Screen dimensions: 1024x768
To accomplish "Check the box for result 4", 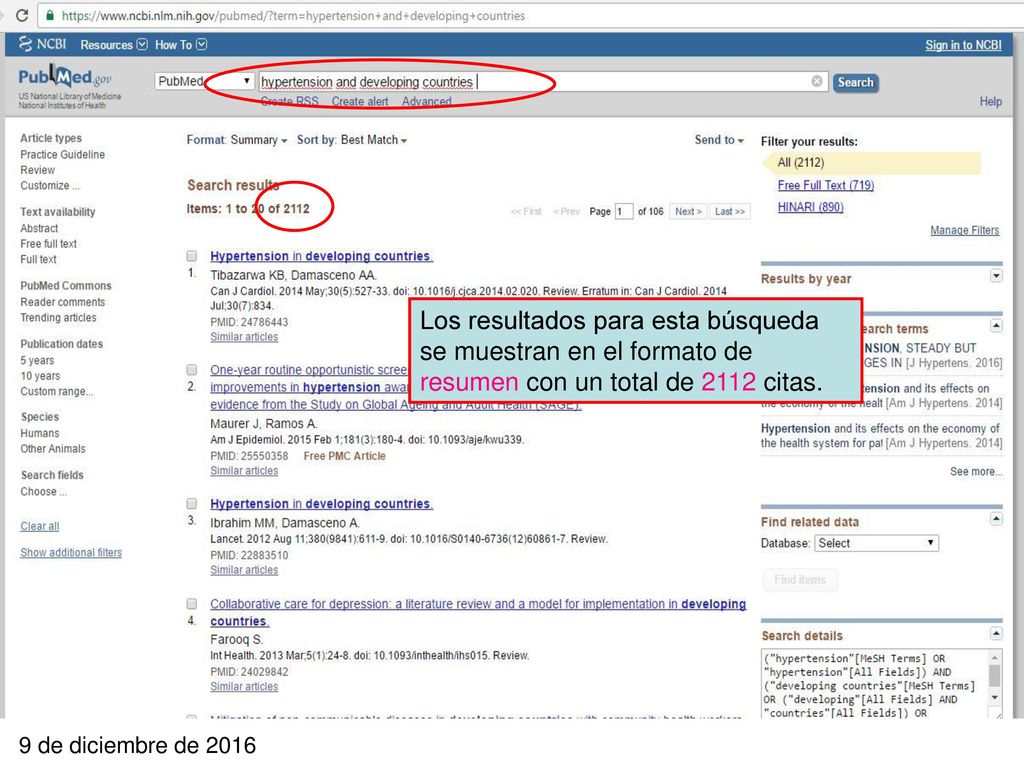I will (192, 603).
